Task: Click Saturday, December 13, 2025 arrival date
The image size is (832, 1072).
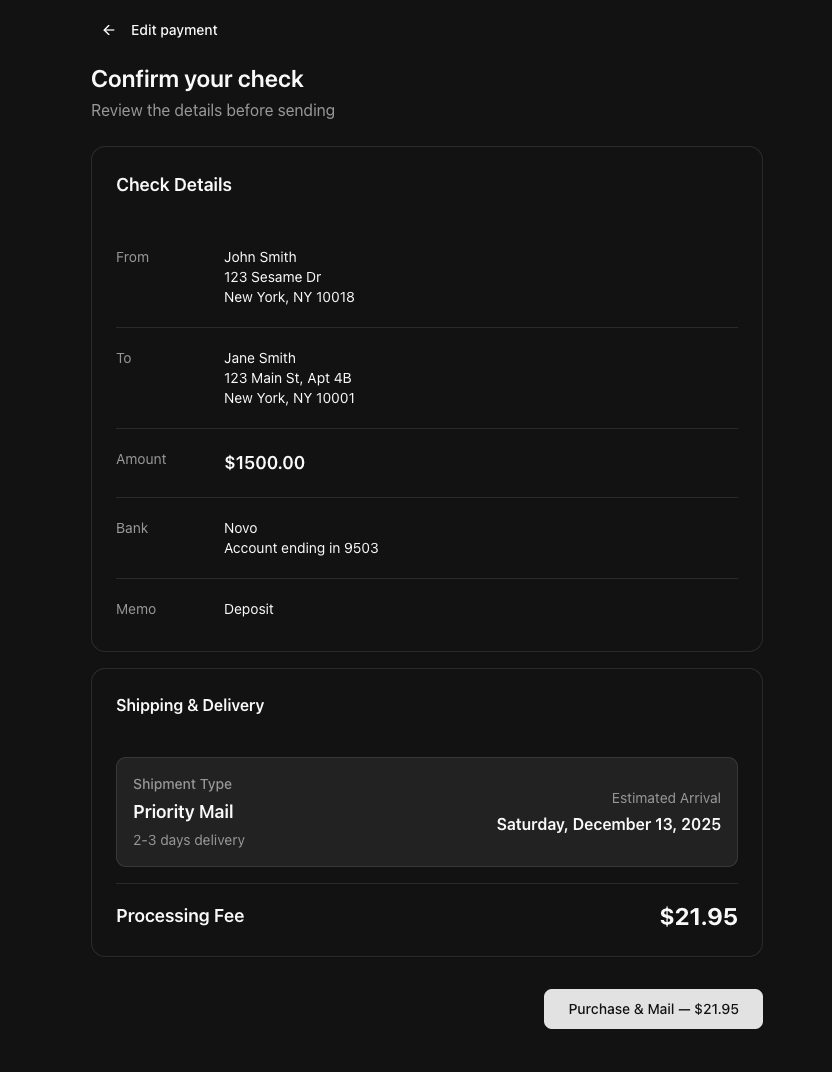Action: [x=608, y=824]
